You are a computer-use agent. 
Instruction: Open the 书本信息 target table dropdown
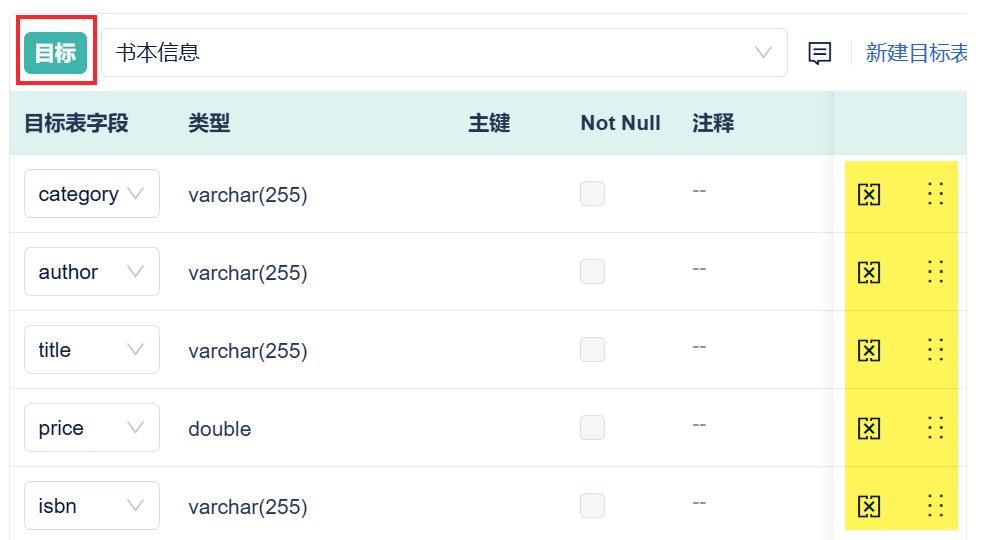[x=444, y=53]
